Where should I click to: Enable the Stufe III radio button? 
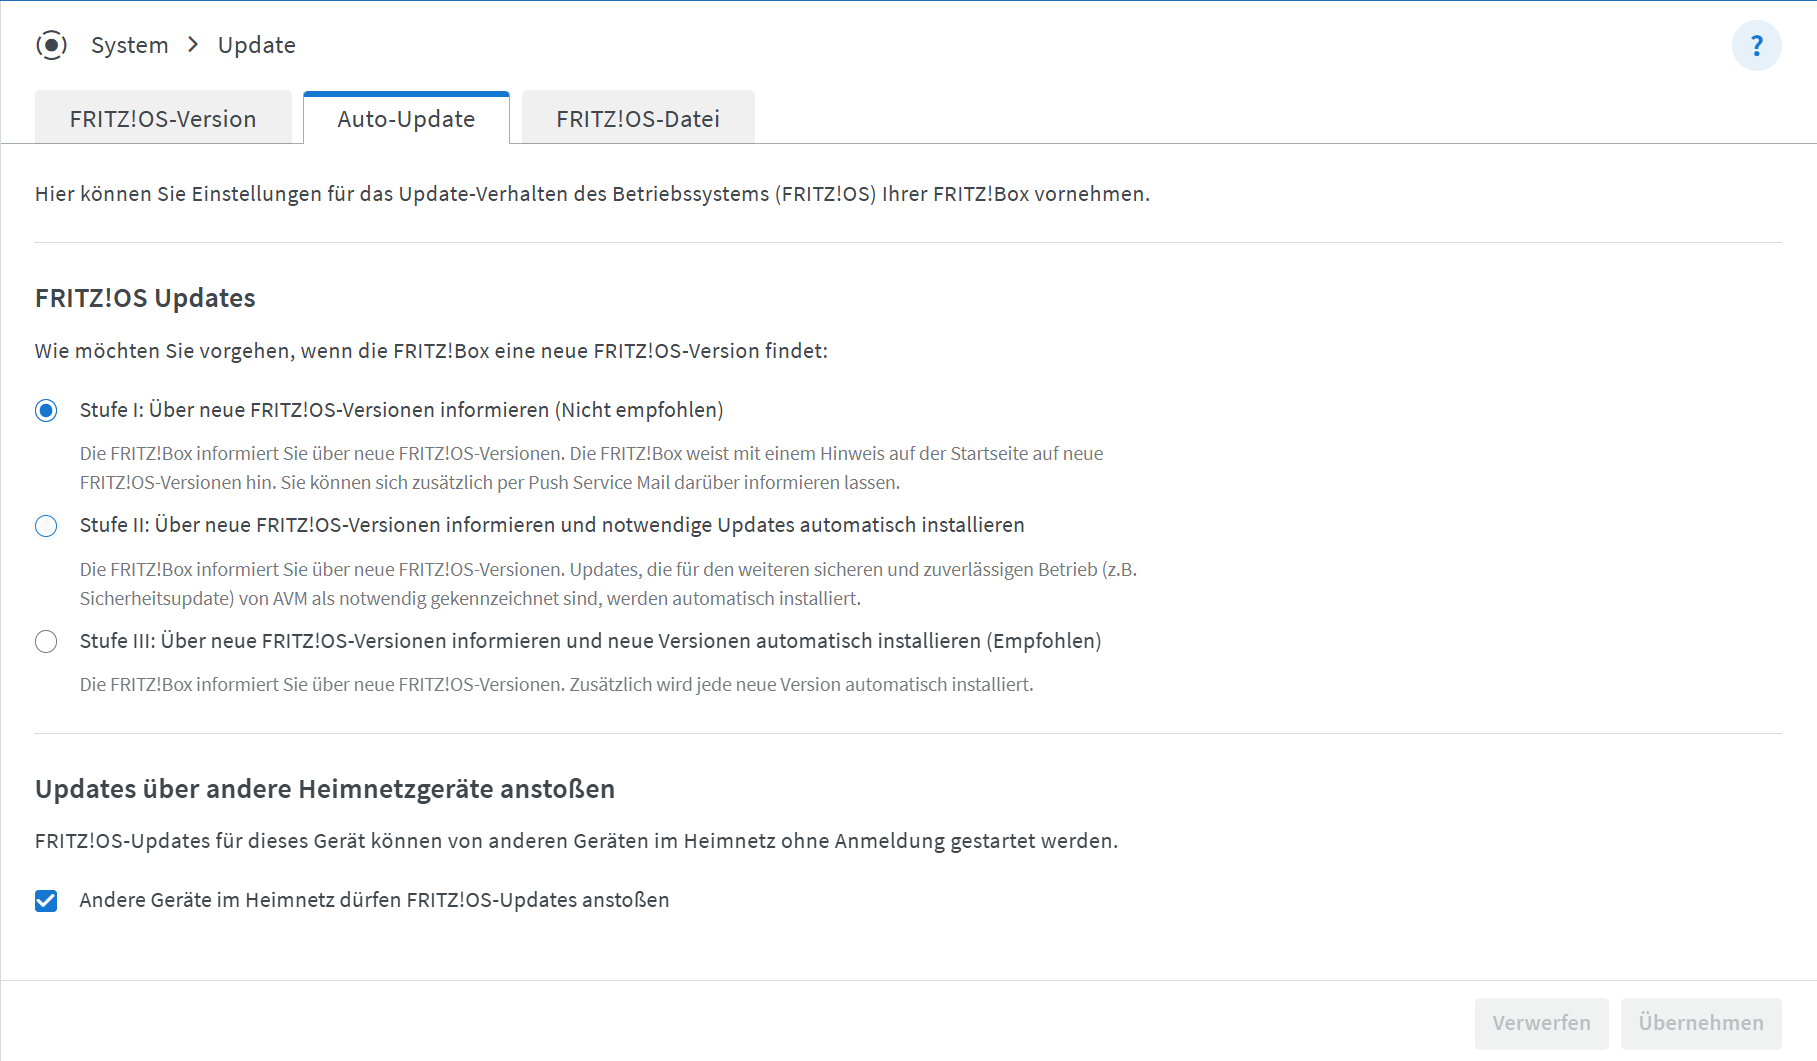click(46, 642)
